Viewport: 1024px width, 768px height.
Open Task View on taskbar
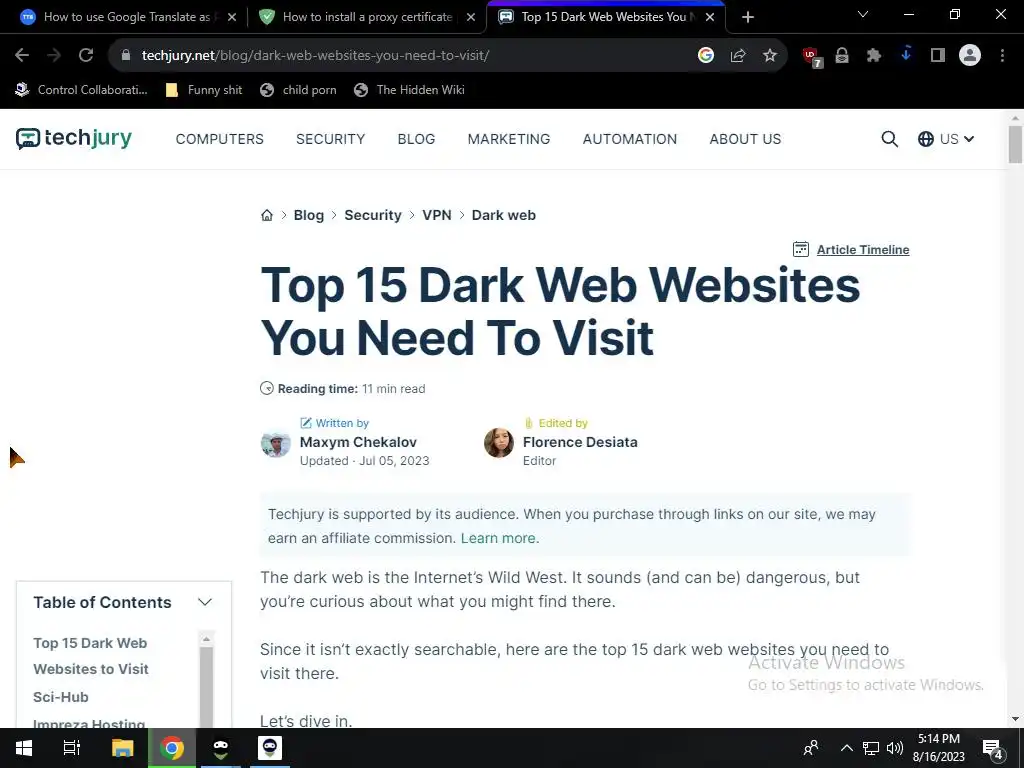72,748
